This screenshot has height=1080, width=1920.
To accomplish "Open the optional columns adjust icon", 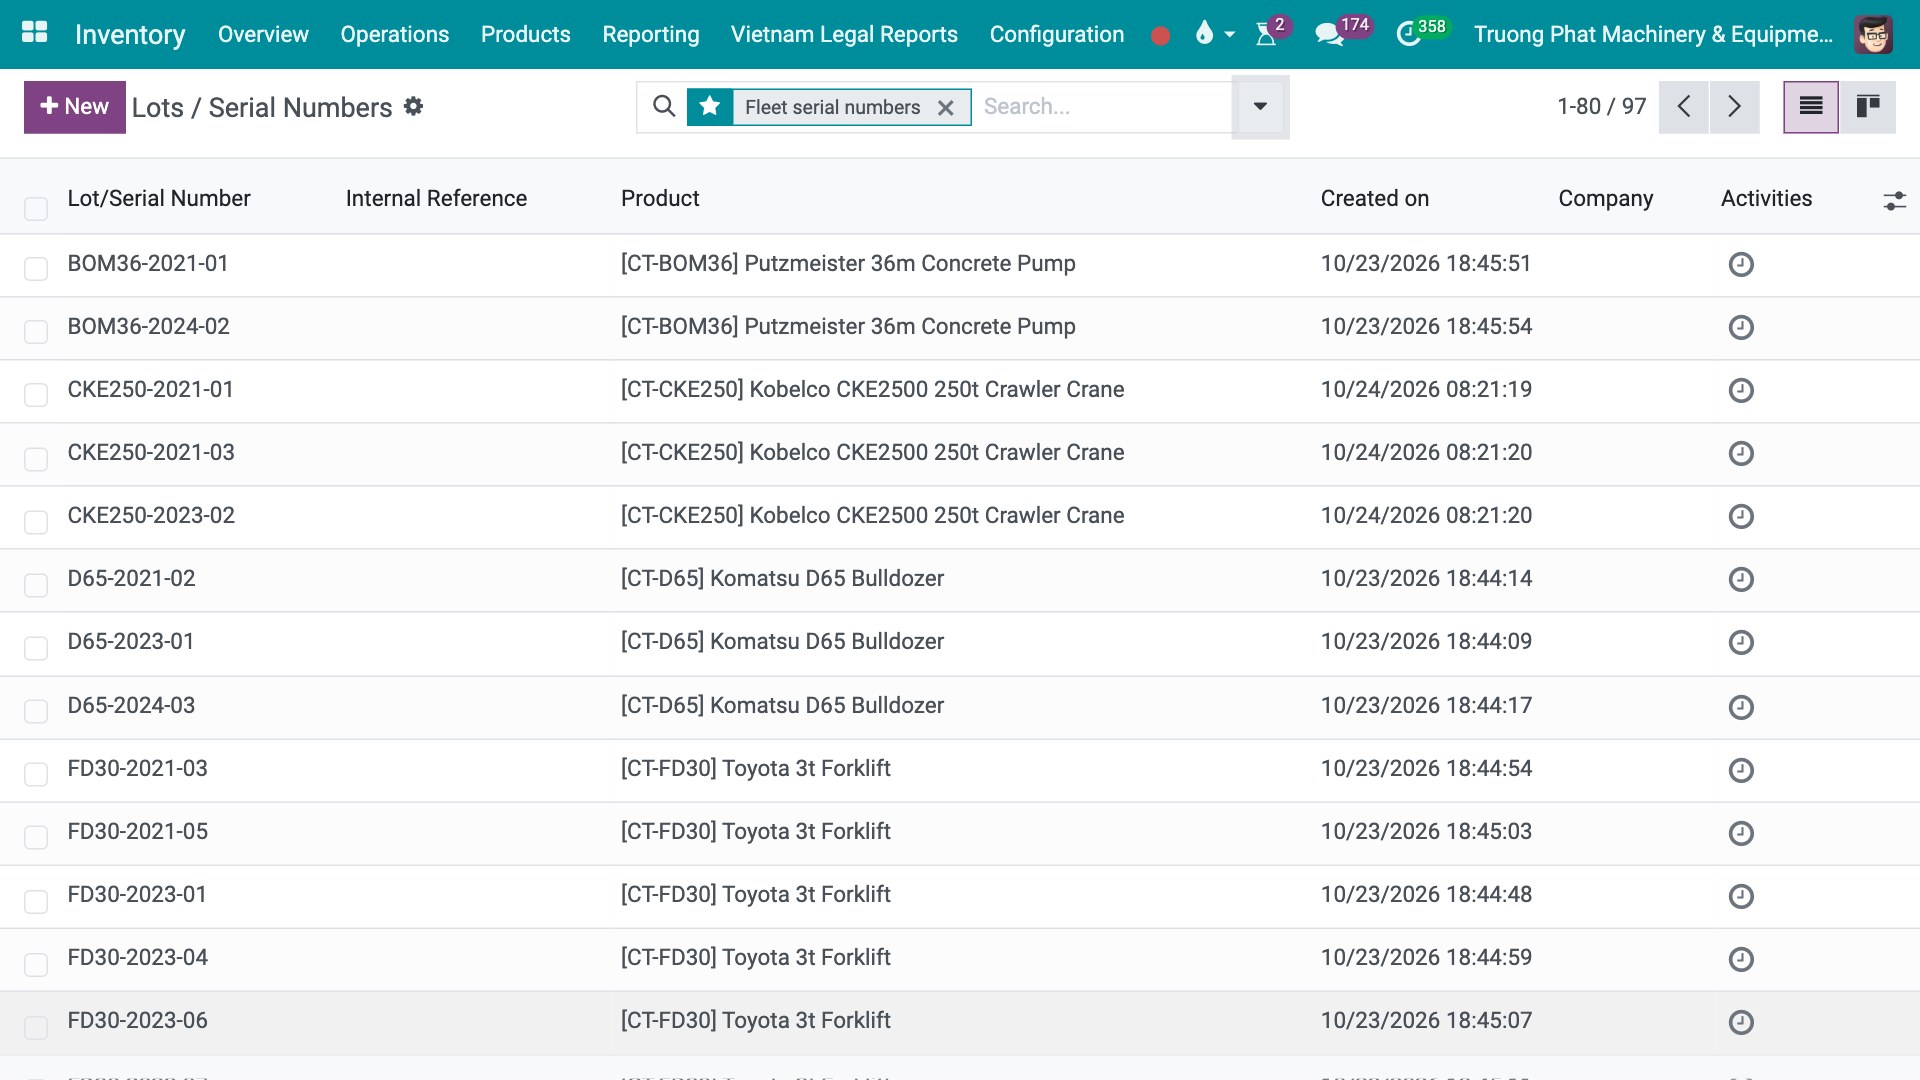I will point(1894,200).
